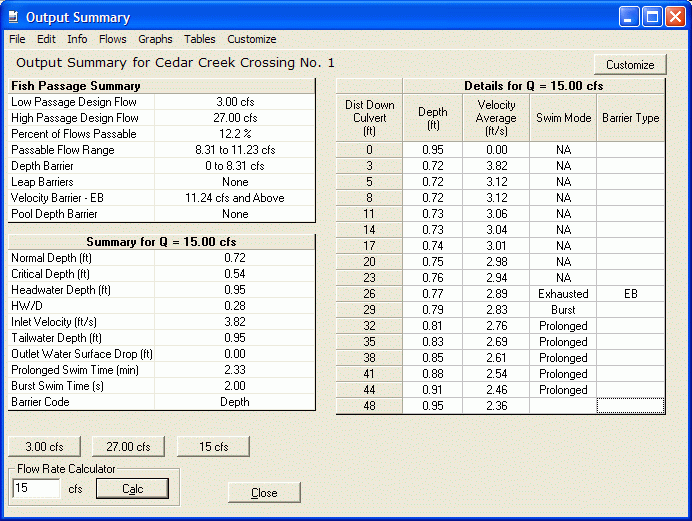692x521 pixels.
Task: Click the Burst Swim Time value 2.00
Action: pos(235,386)
